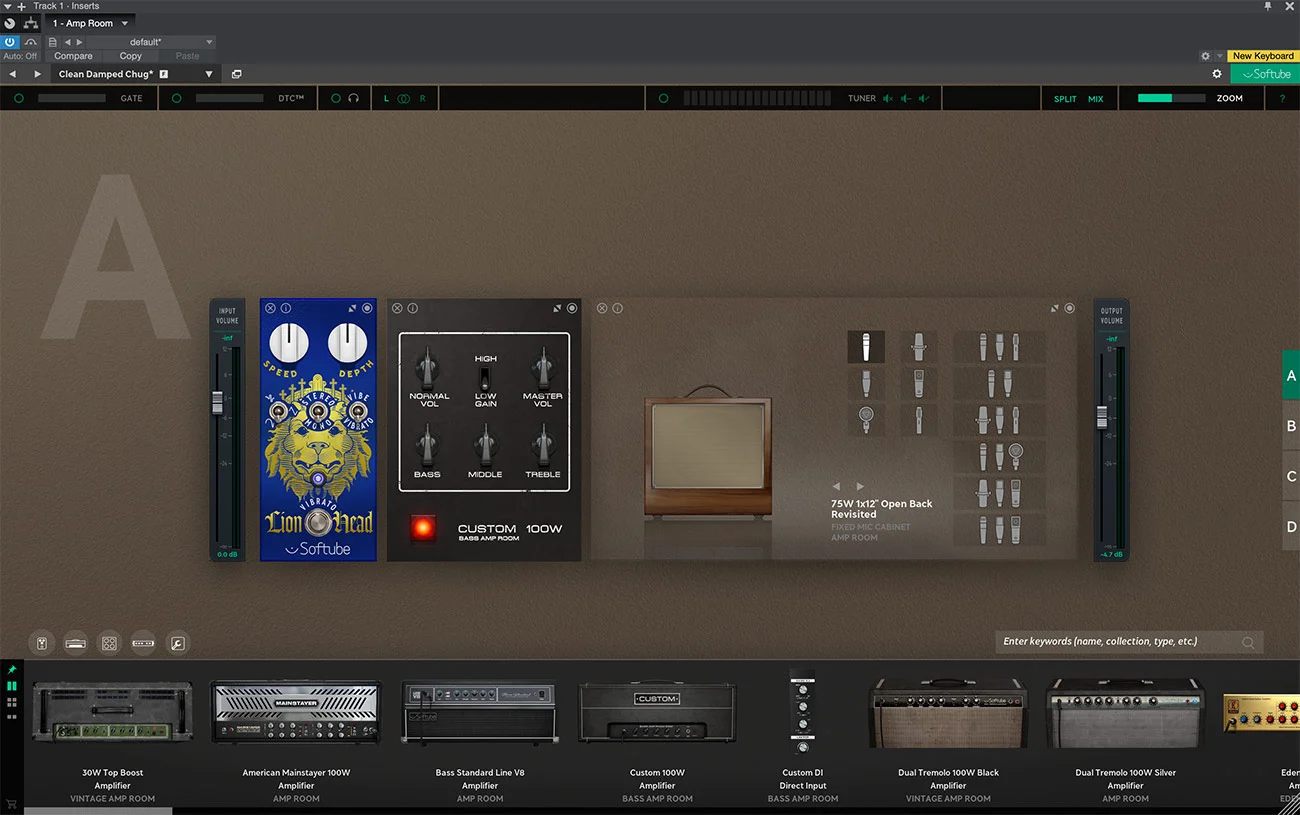Switch to signal chain tab C
Screen dimensions: 1300x815
click(x=1291, y=477)
